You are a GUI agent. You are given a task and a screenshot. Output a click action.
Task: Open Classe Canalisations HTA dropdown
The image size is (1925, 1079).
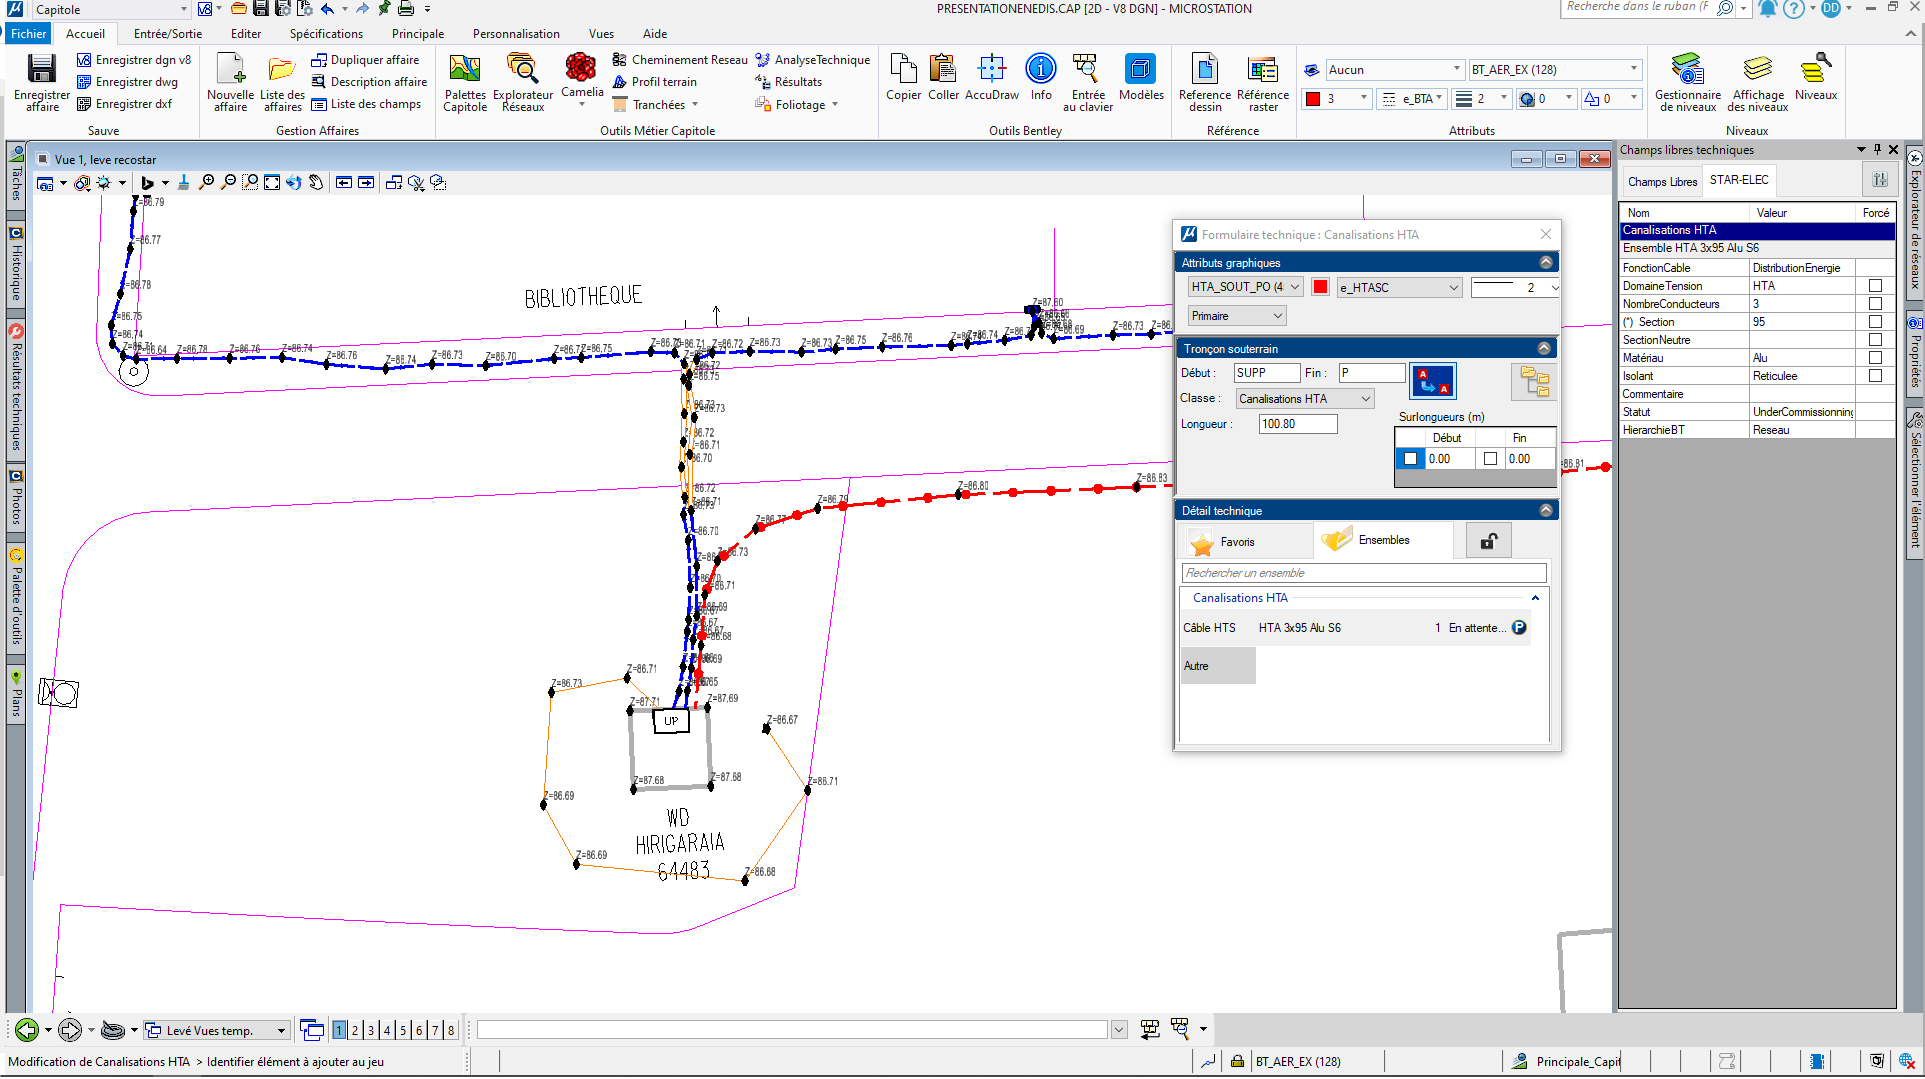(1305, 399)
